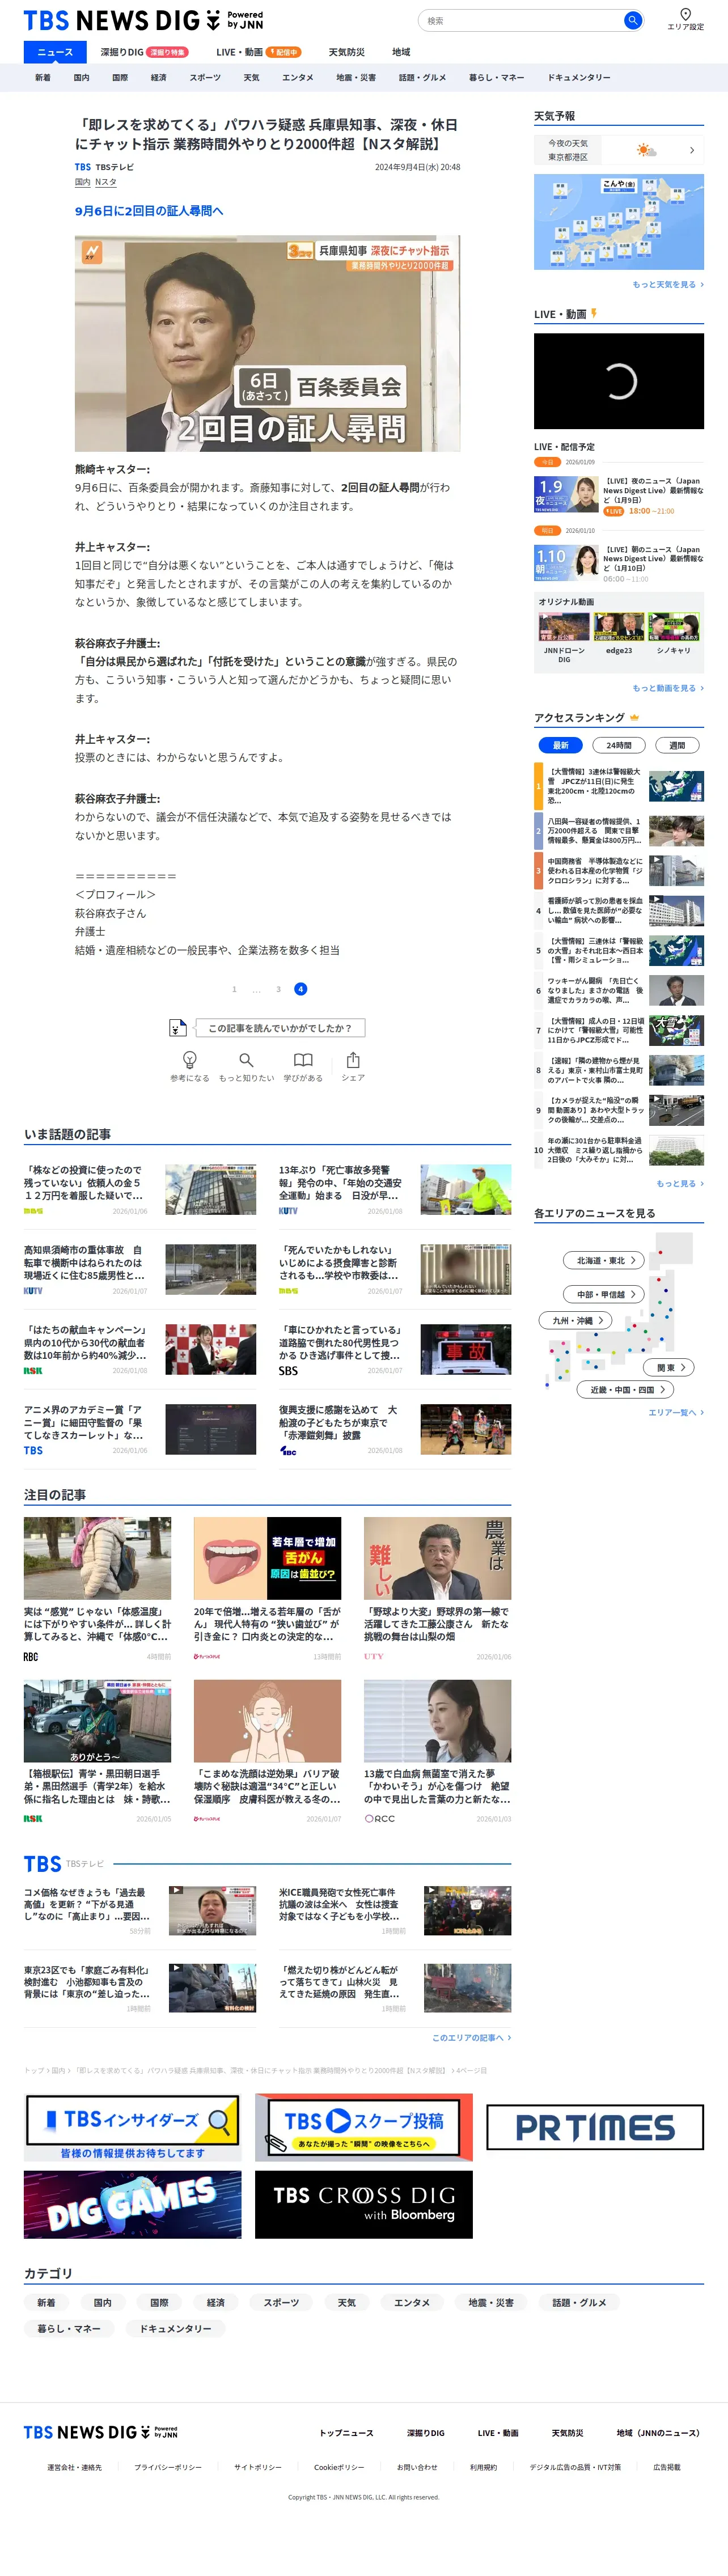Click the TBS logo in the TBSテレビ section
728x2576 pixels.
(x=43, y=1864)
